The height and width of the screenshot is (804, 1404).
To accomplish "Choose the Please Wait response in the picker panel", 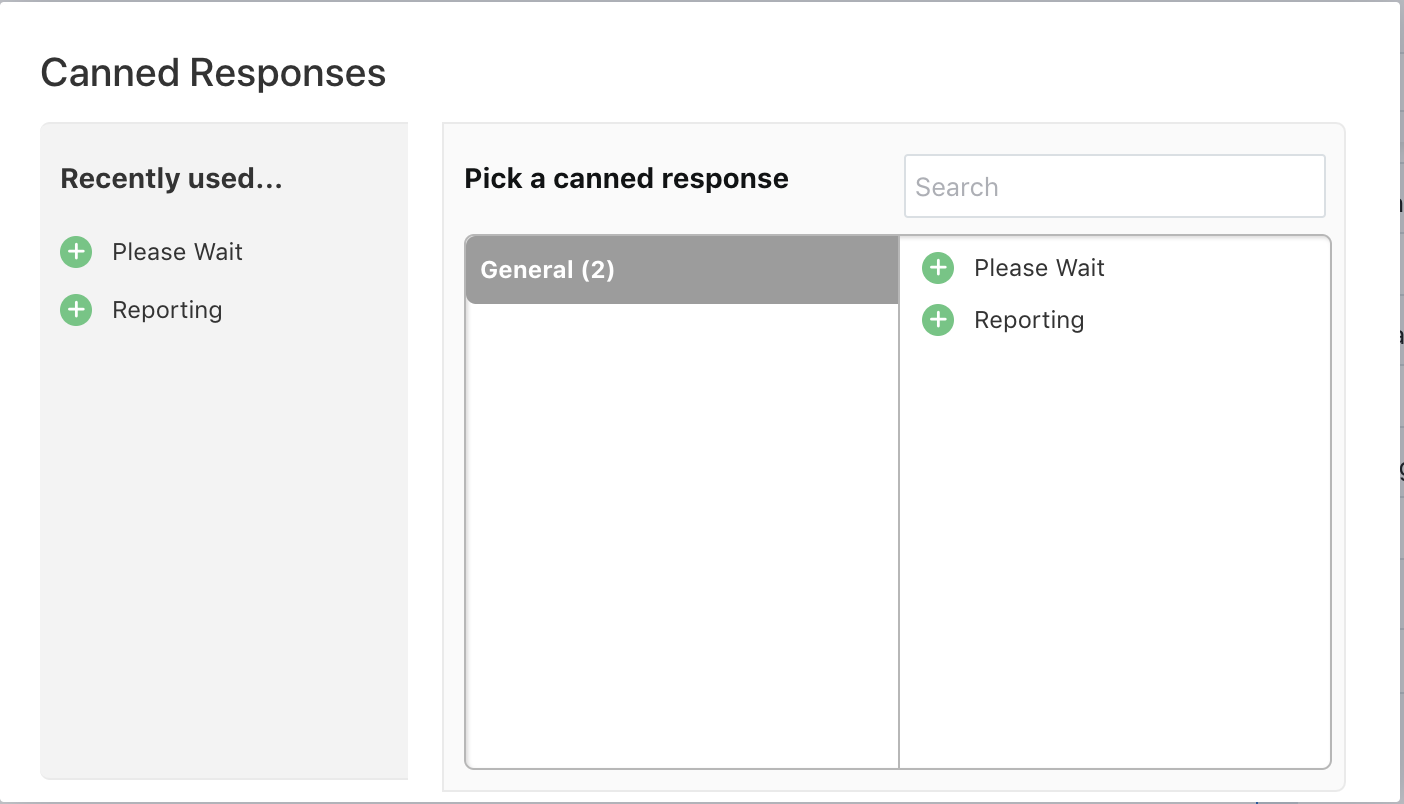I will tap(1039, 267).
